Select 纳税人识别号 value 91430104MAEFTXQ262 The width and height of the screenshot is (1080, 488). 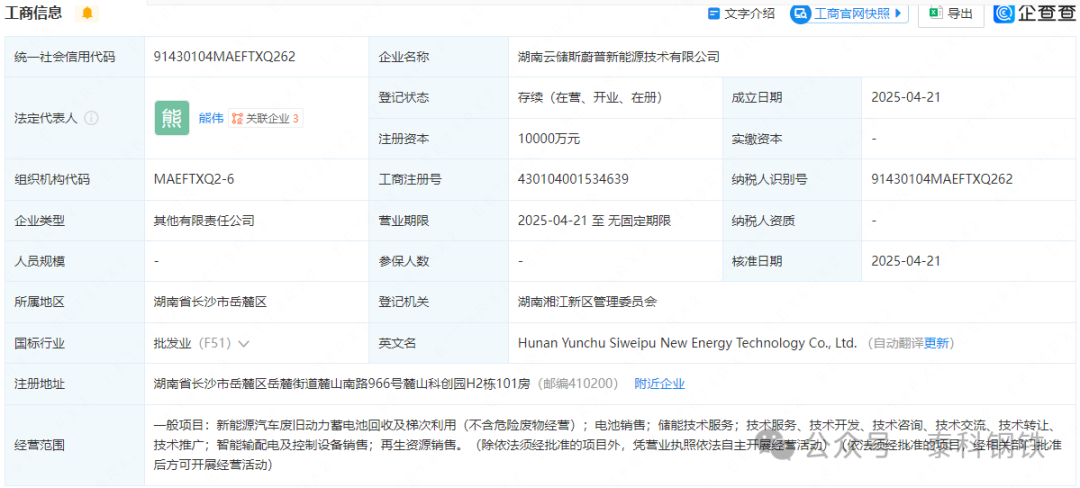point(942,180)
